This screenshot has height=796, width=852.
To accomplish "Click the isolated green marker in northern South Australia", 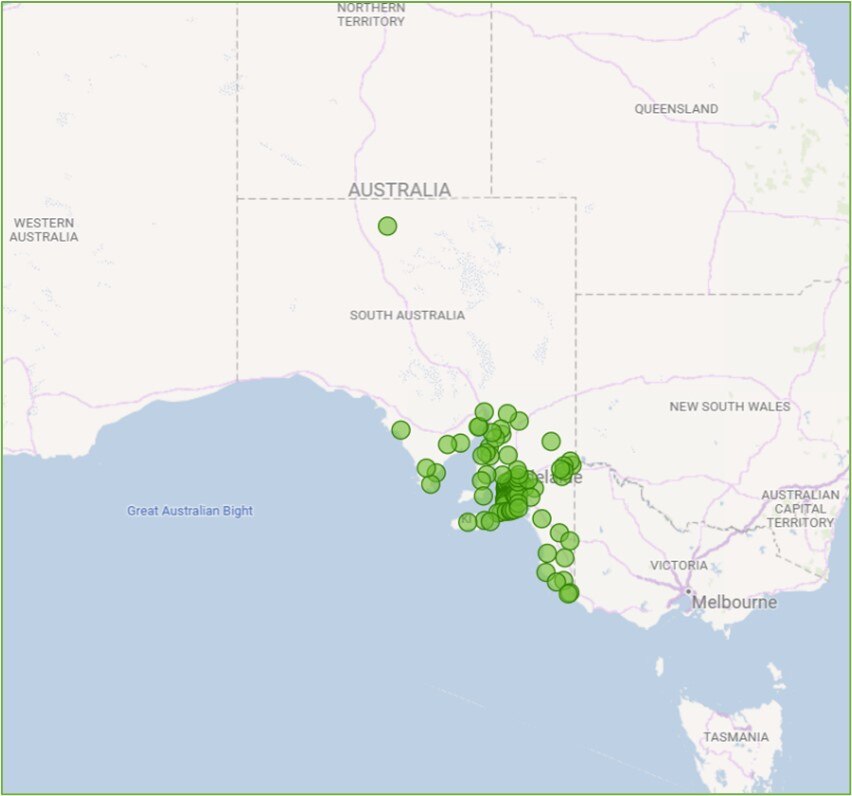I will coord(387,226).
